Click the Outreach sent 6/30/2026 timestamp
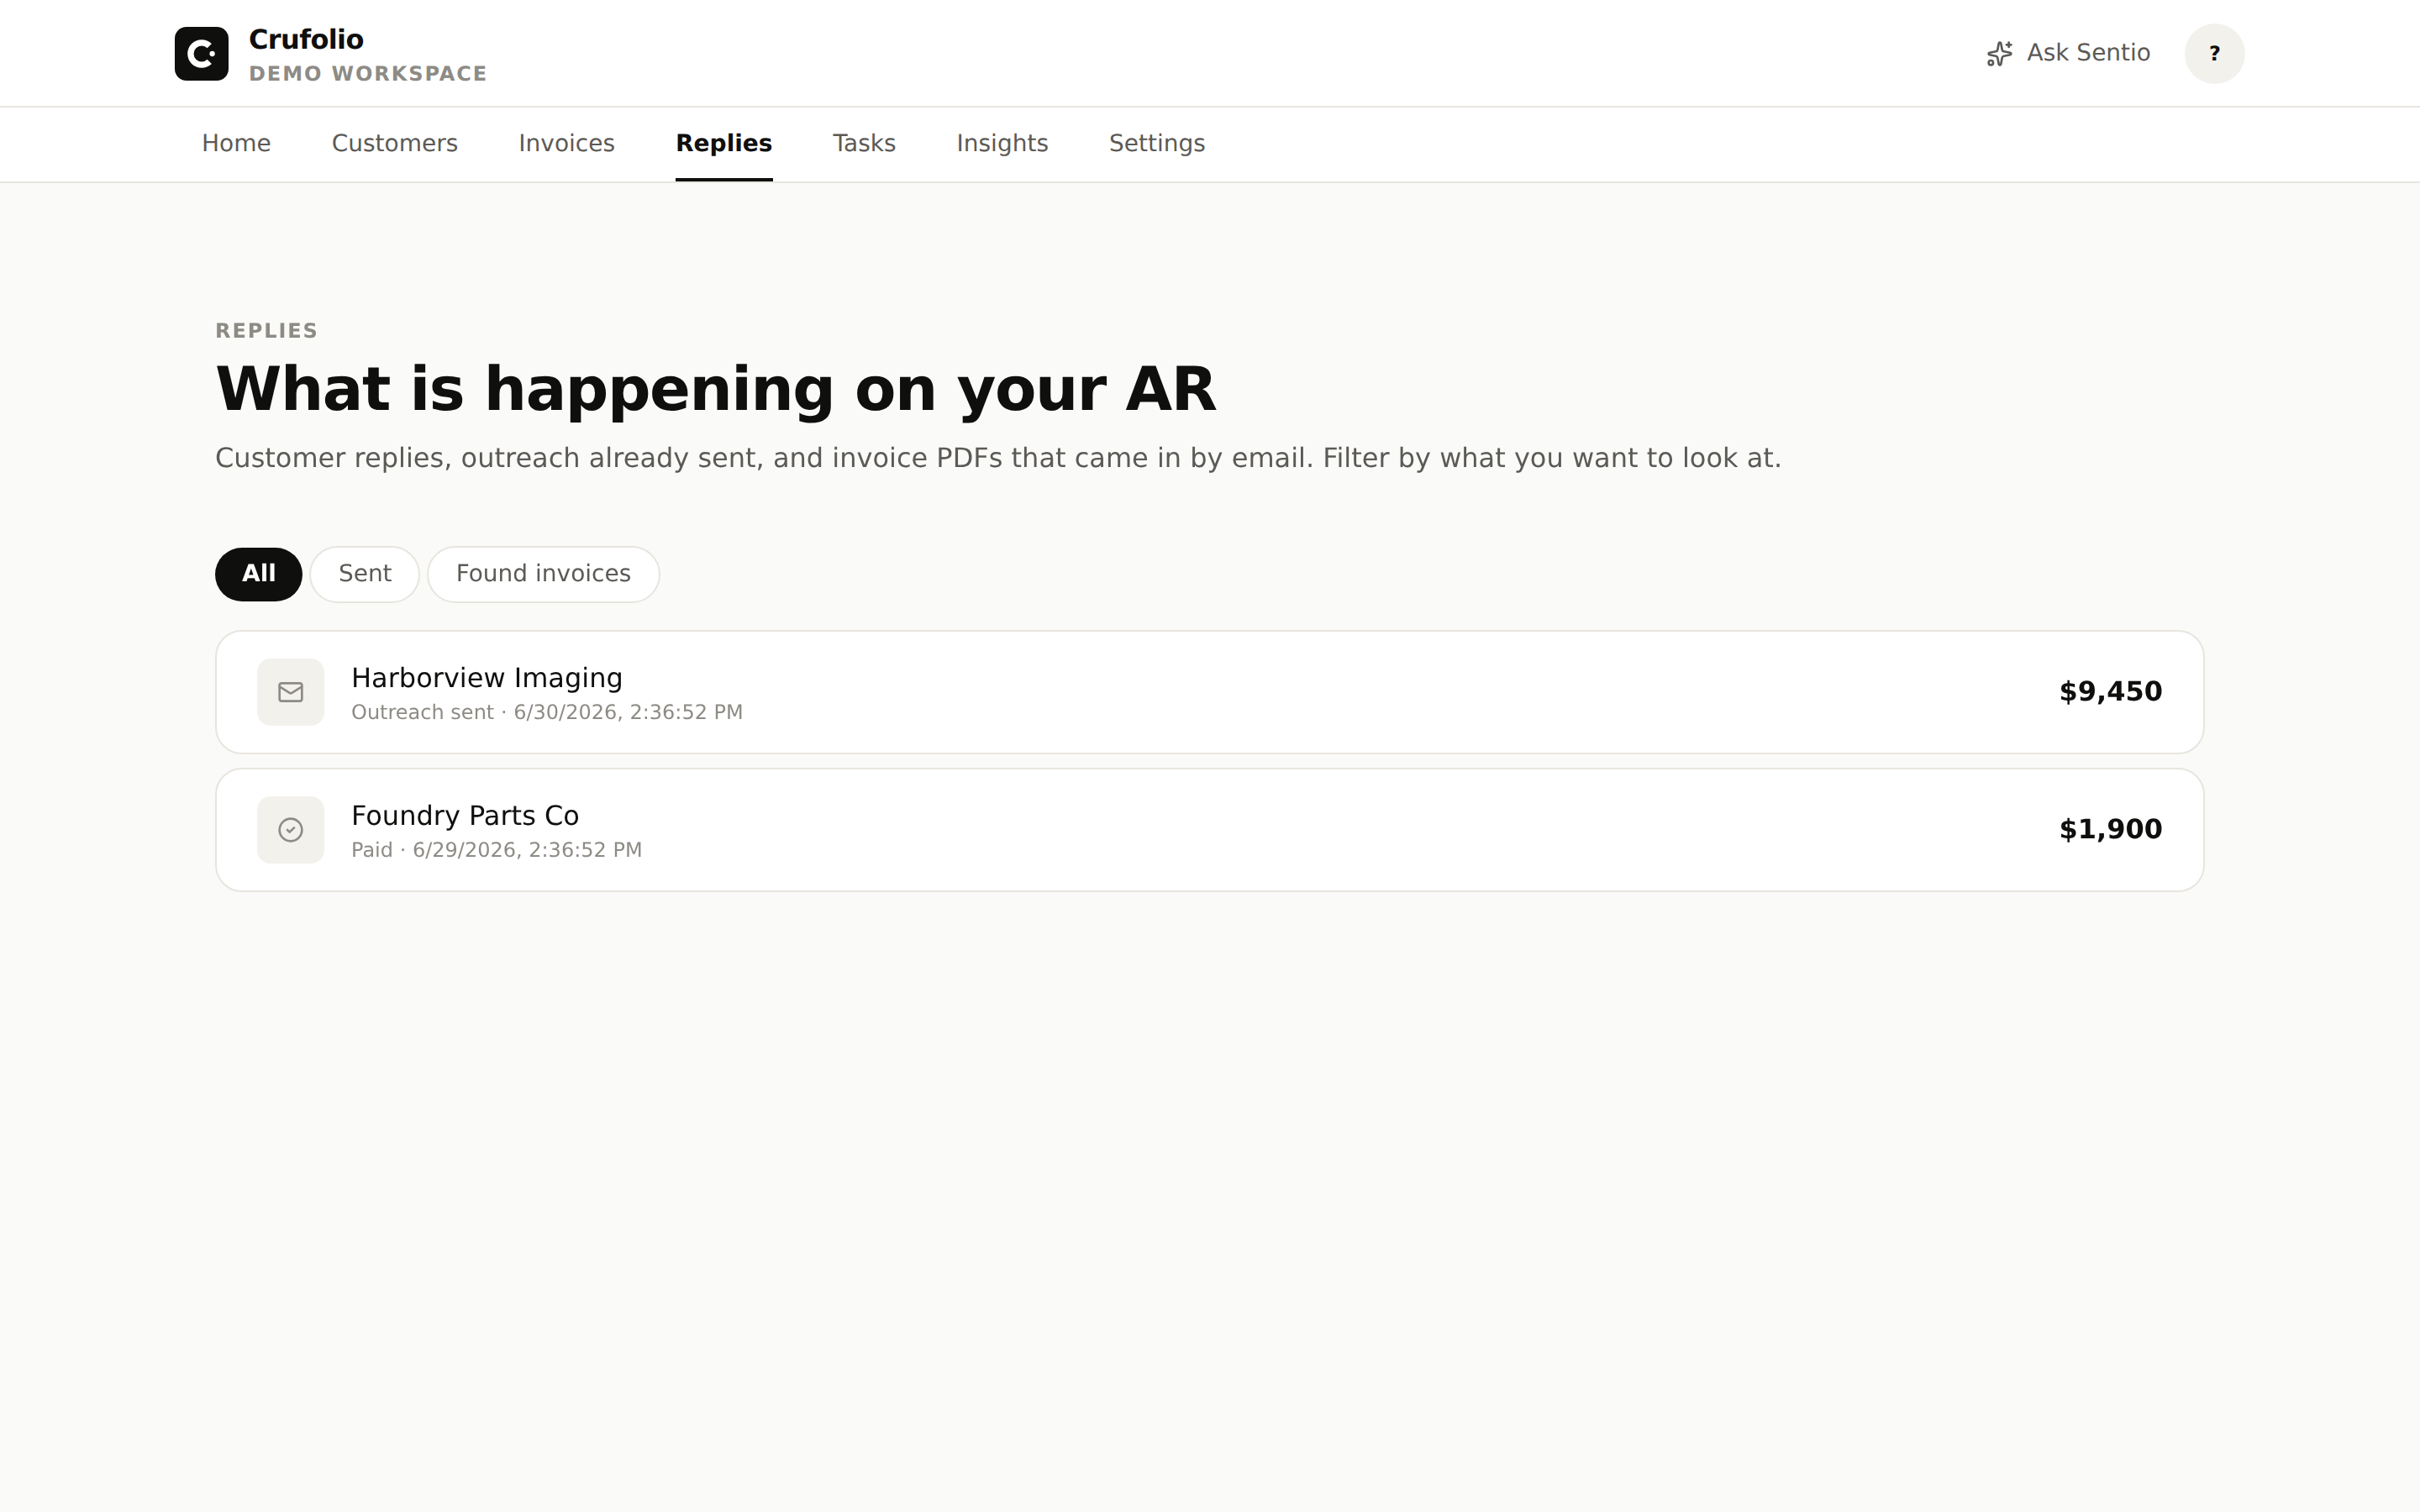Screen dimensions: 2420x1512 click(x=547, y=712)
